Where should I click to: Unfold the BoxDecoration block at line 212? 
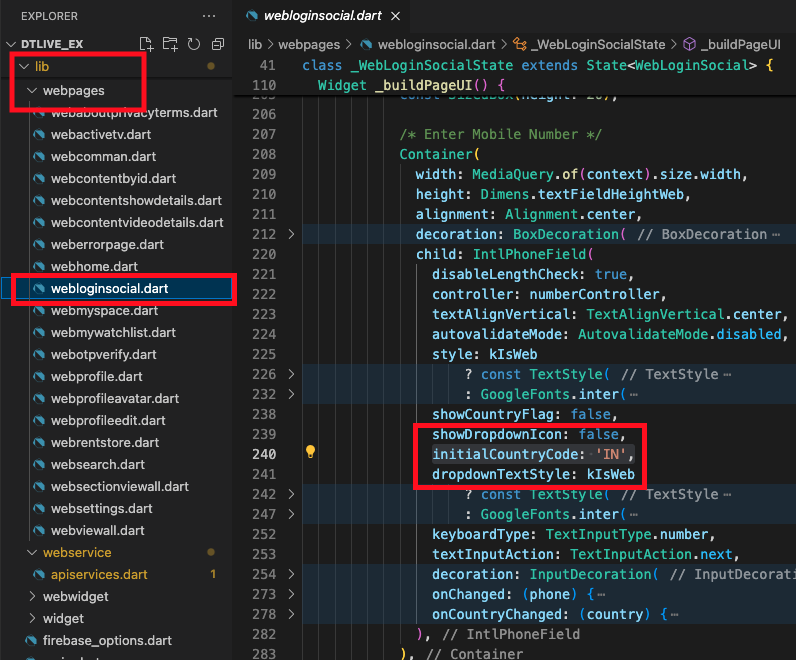point(291,234)
